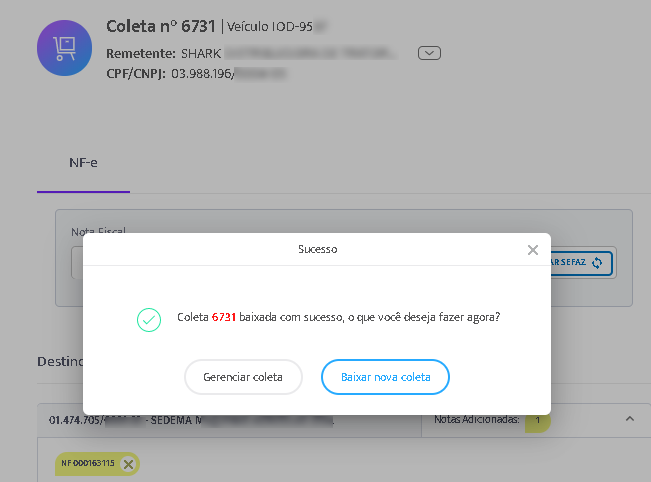Click the SEFAZ refresh arrows icon
651x482 pixels.
pos(597,262)
